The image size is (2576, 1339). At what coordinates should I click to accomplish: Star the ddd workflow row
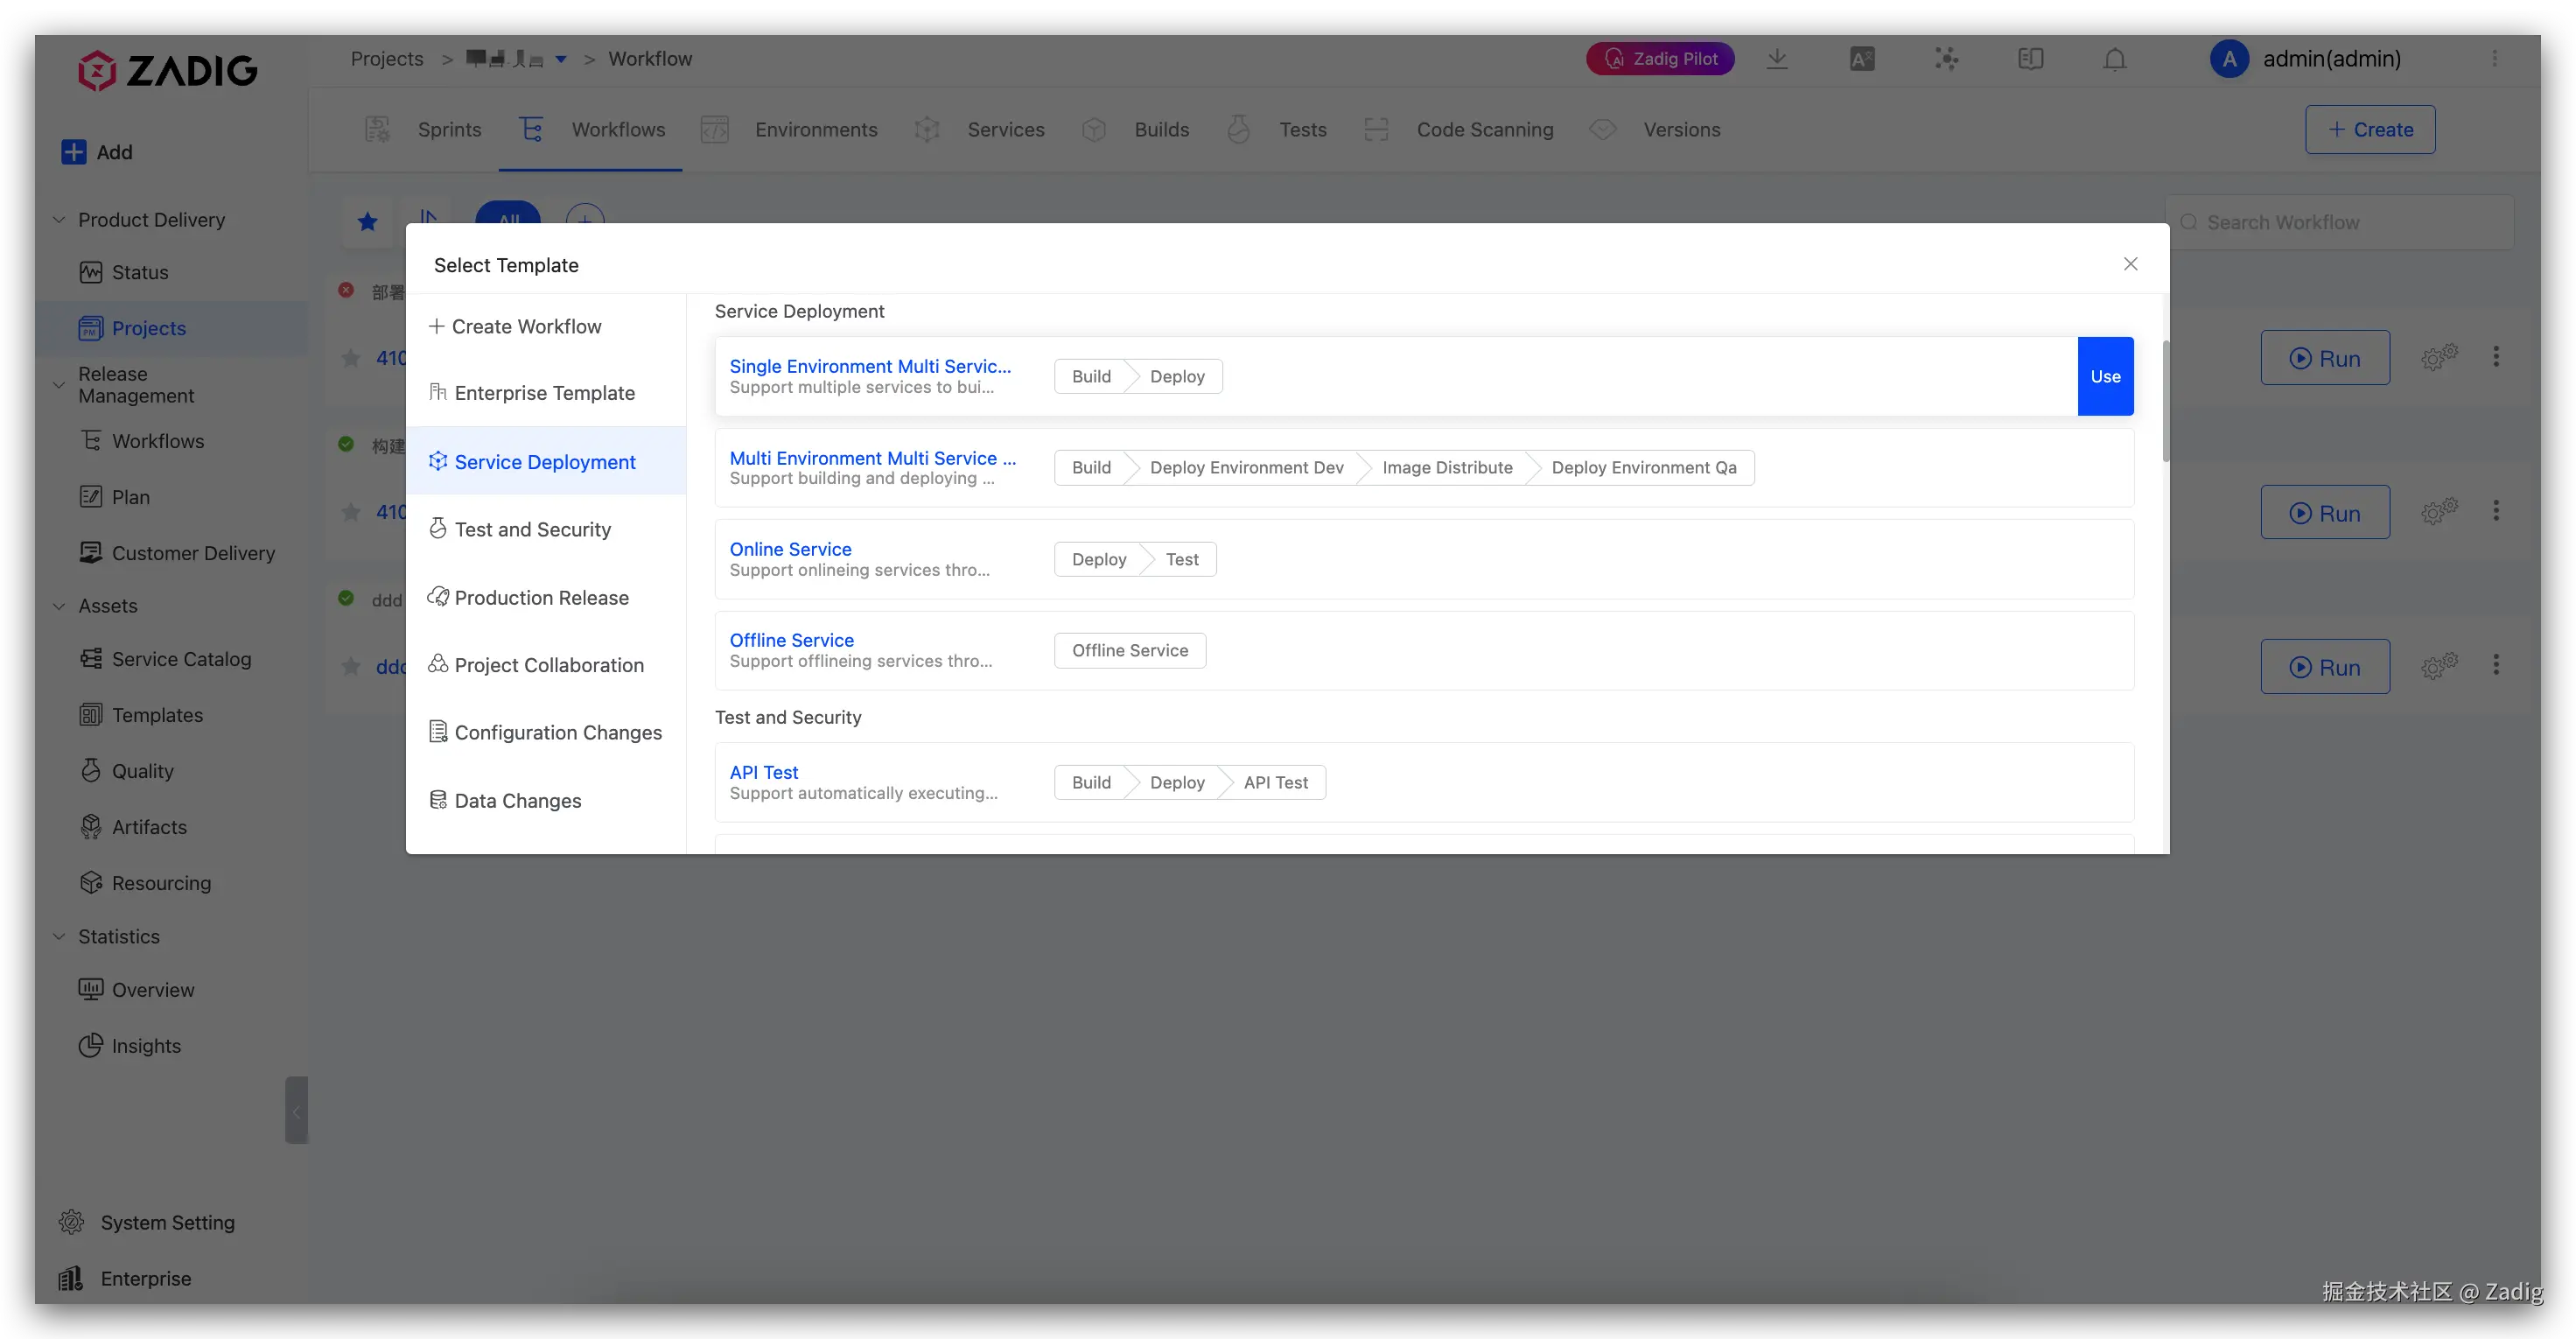point(351,667)
